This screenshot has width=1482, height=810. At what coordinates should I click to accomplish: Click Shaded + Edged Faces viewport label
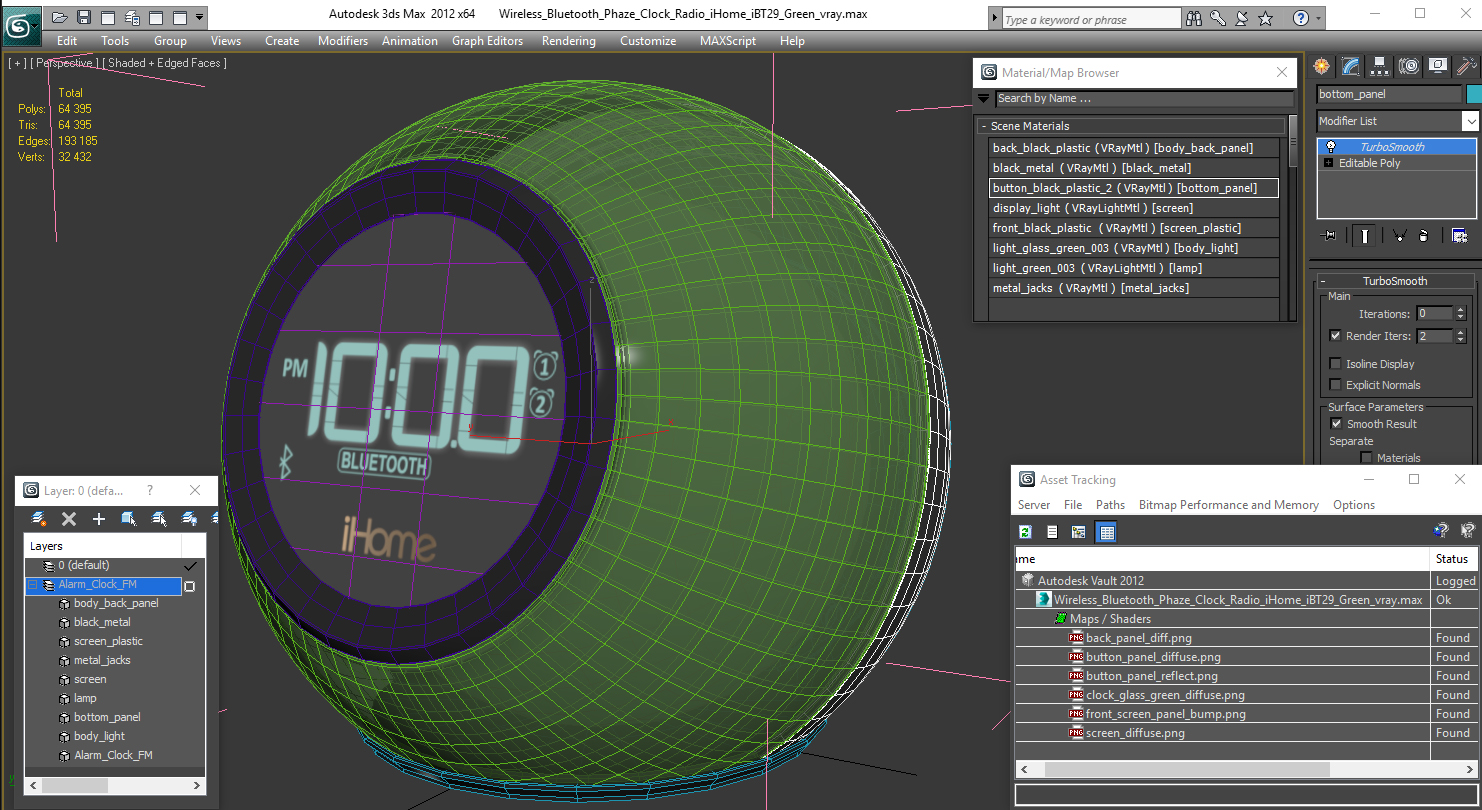point(167,63)
